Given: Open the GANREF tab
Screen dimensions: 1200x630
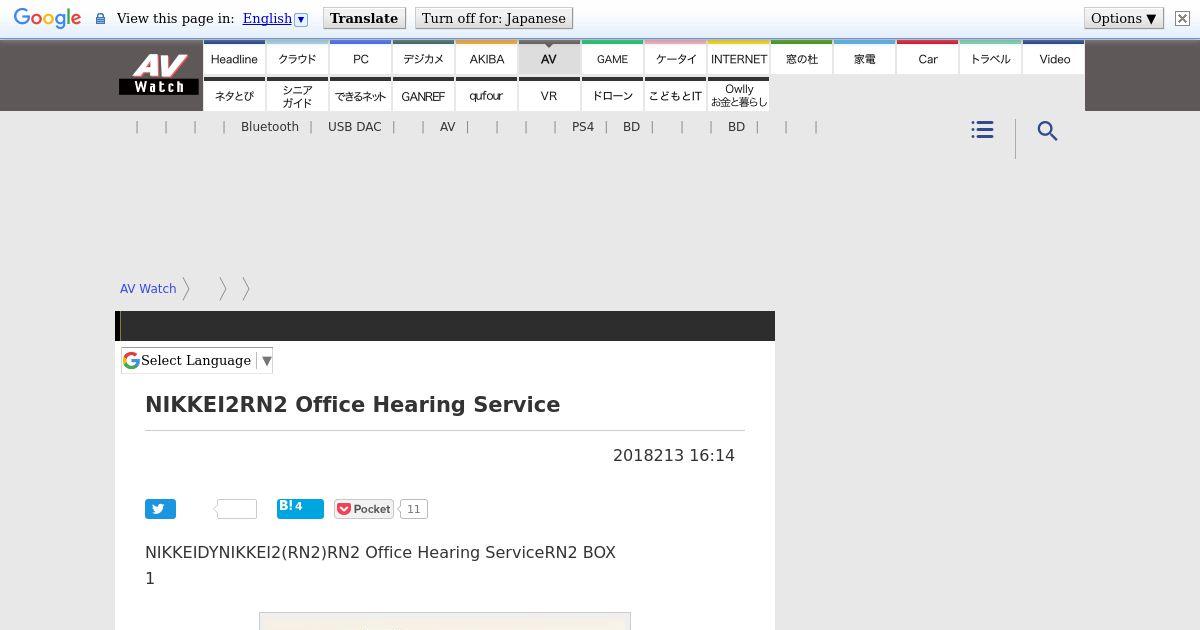Looking at the screenshot, I should [x=423, y=96].
